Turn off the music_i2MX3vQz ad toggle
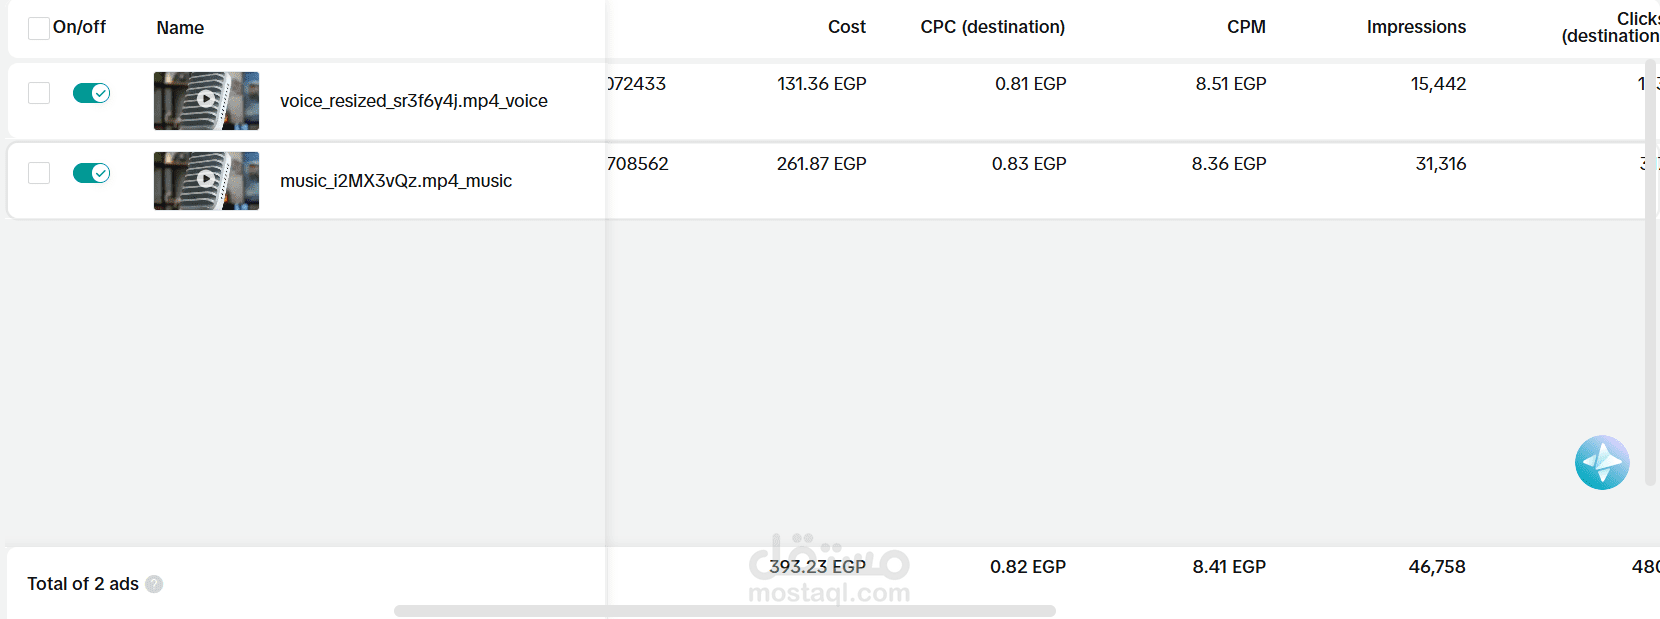The width and height of the screenshot is (1660, 619). [x=91, y=173]
